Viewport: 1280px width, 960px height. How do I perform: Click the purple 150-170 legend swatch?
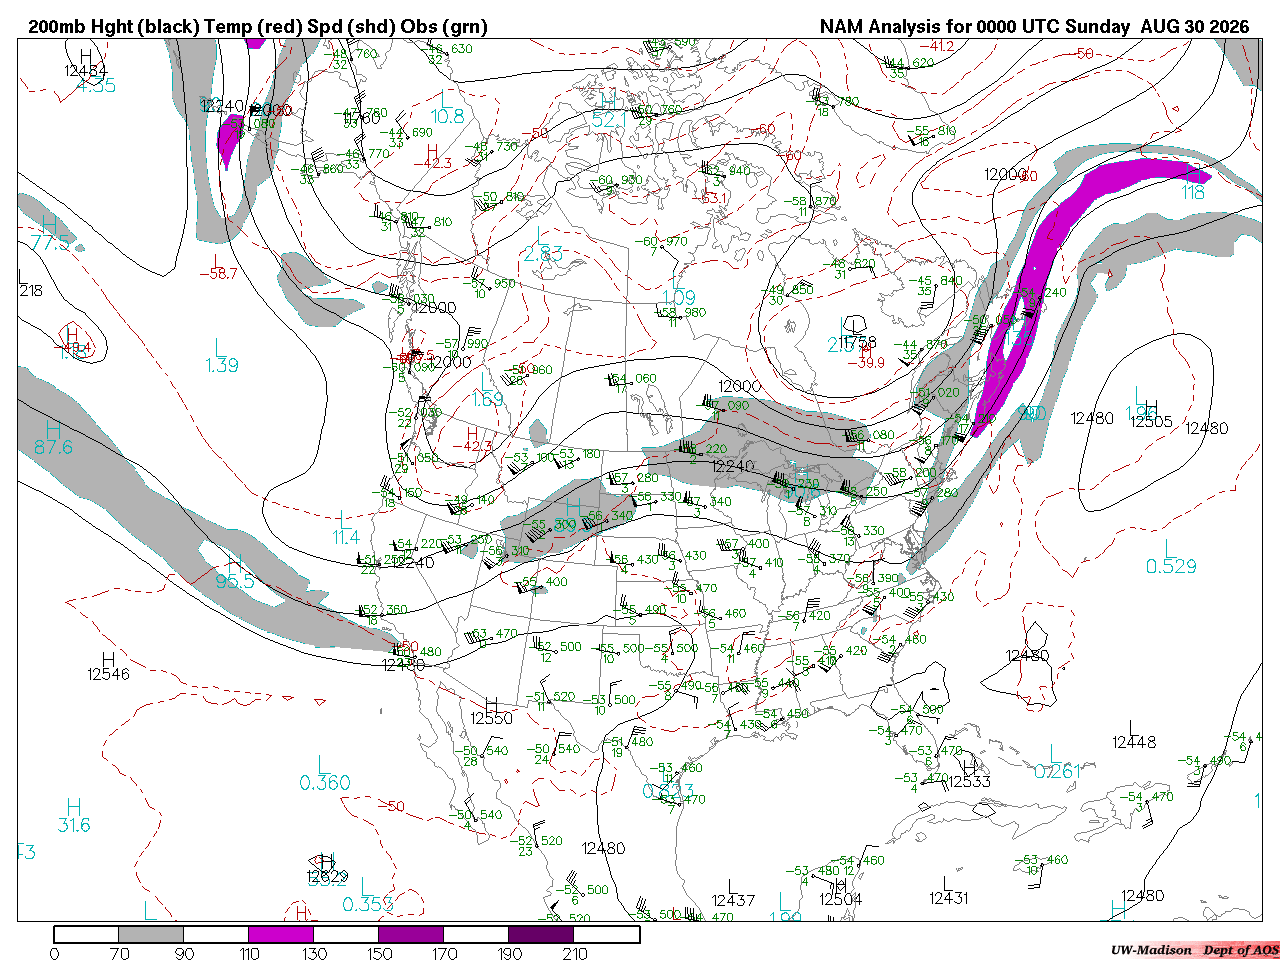click(x=411, y=934)
